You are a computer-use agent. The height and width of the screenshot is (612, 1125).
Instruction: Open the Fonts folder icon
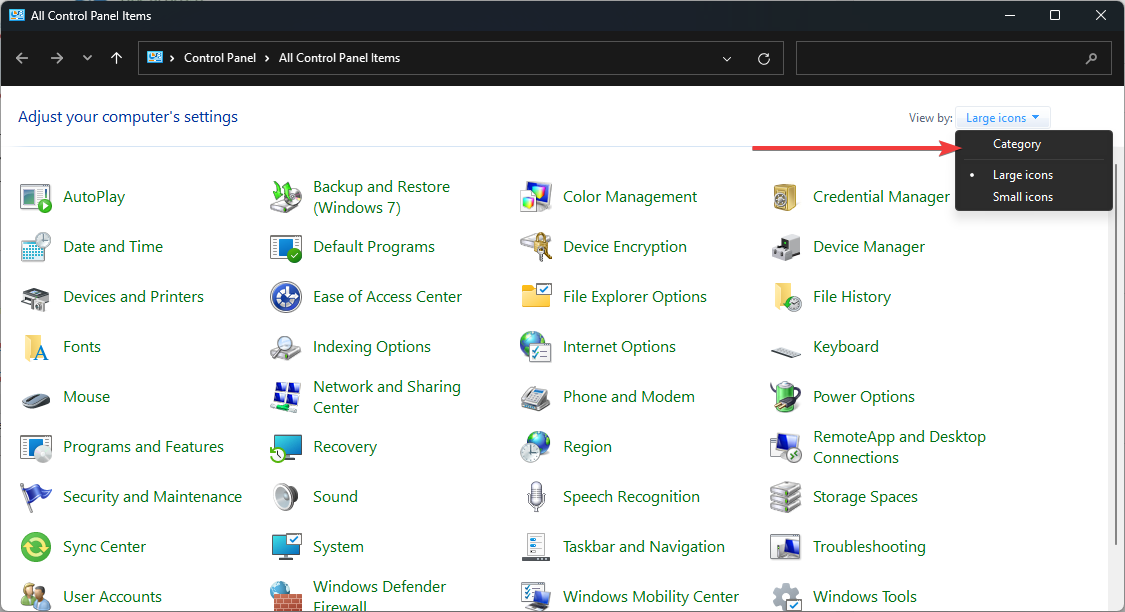pyautogui.click(x=36, y=347)
